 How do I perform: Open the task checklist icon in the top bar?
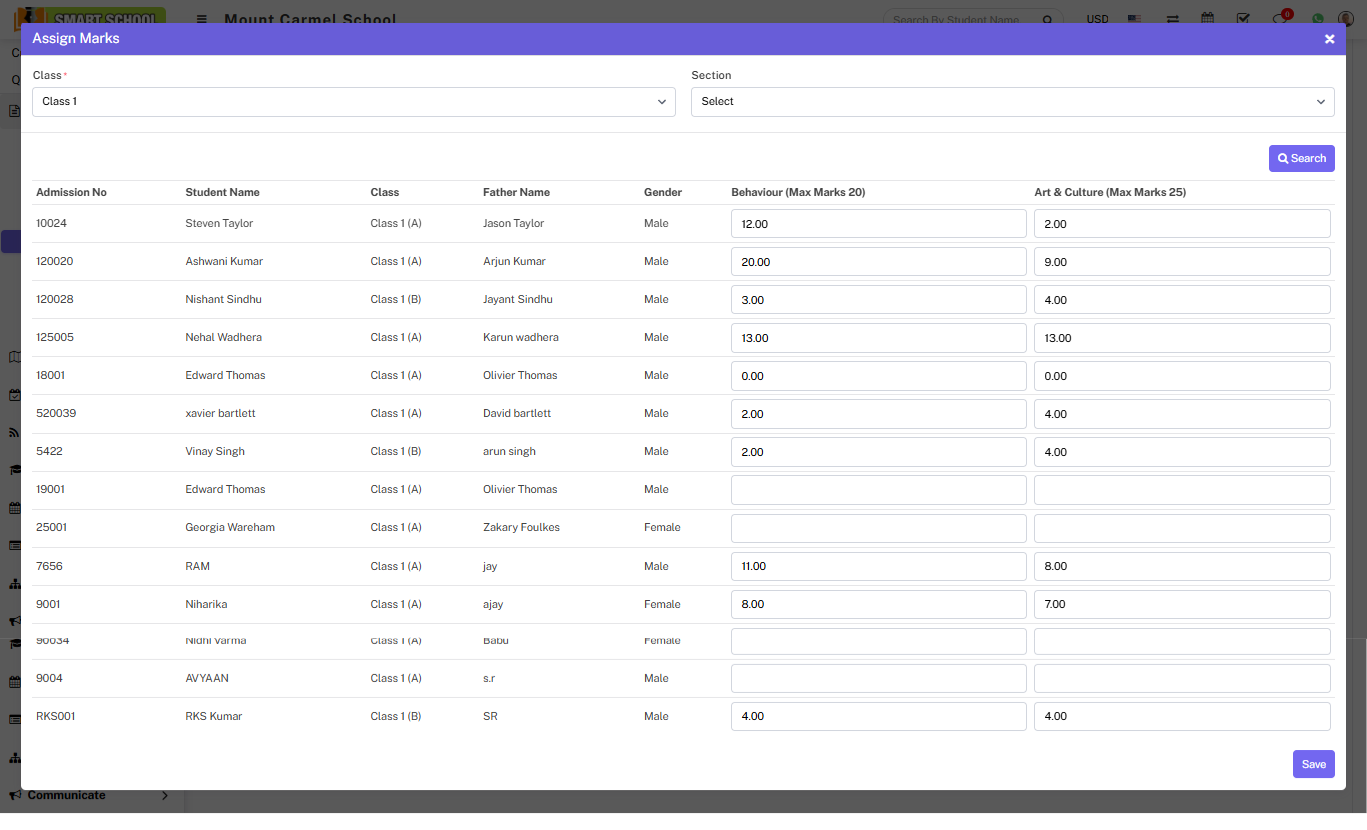click(1243, 18)
